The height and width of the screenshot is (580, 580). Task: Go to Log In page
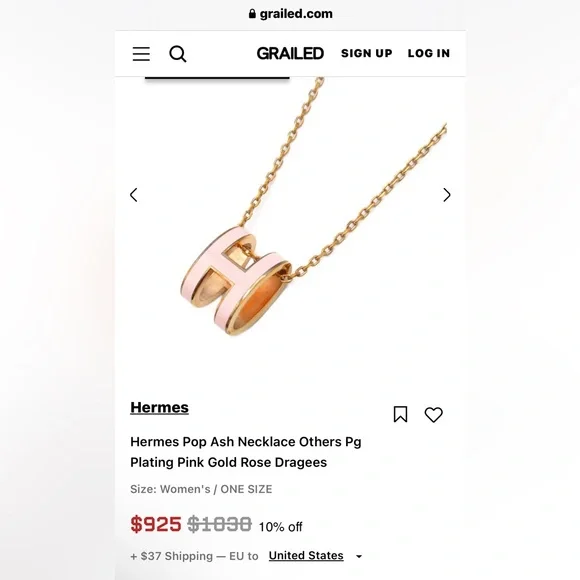[x=429, y=53]
